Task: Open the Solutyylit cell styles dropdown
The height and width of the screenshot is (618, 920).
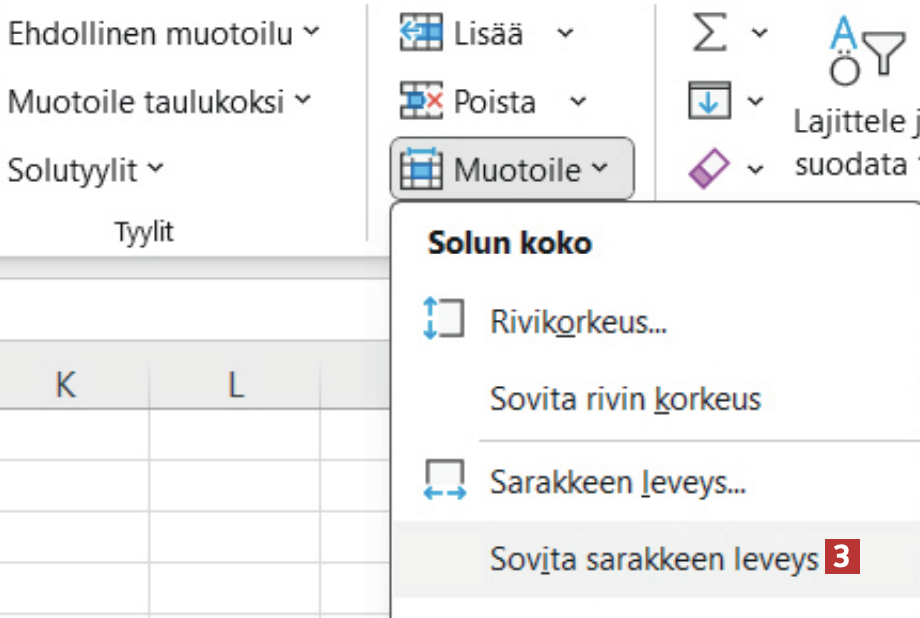Action: [86, 170]
